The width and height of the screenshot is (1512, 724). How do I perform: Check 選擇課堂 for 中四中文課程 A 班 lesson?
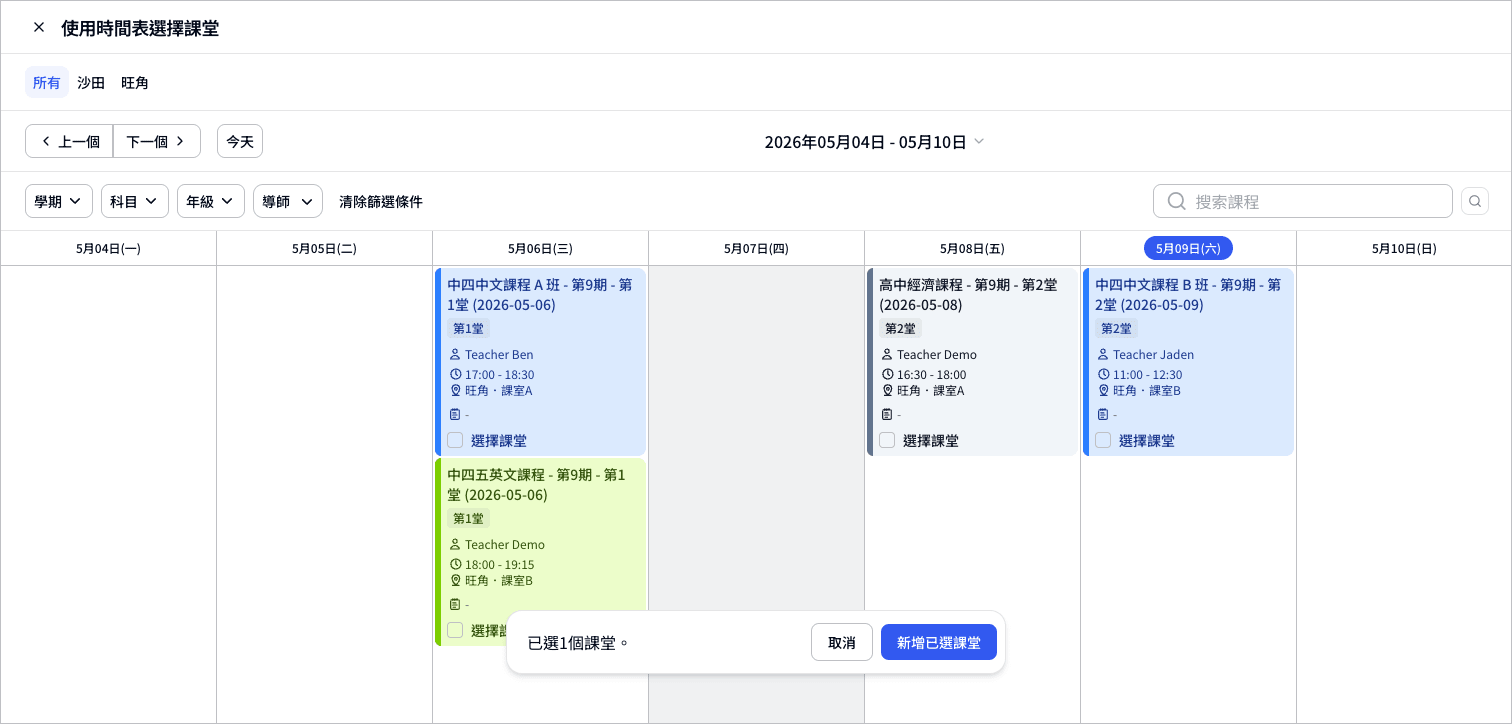(455, 440)
